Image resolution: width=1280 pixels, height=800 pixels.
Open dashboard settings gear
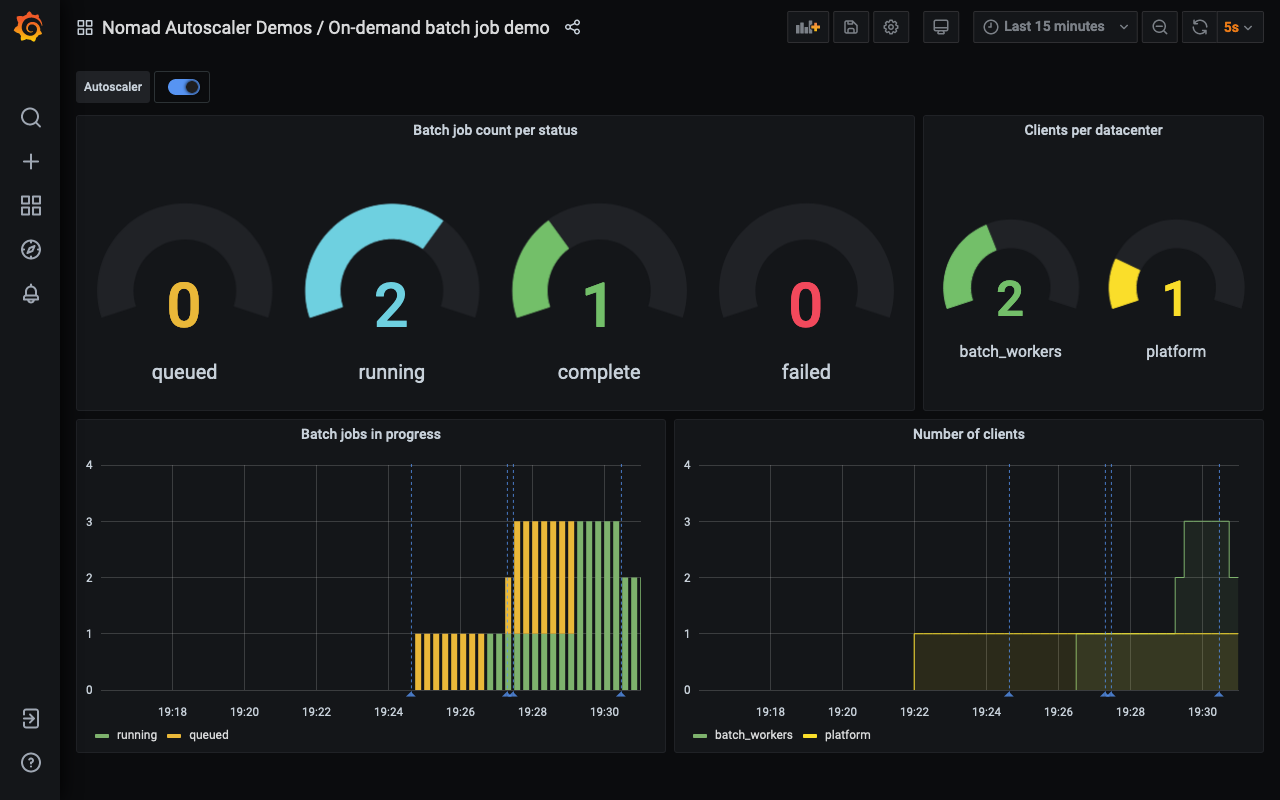coord(891,27)
